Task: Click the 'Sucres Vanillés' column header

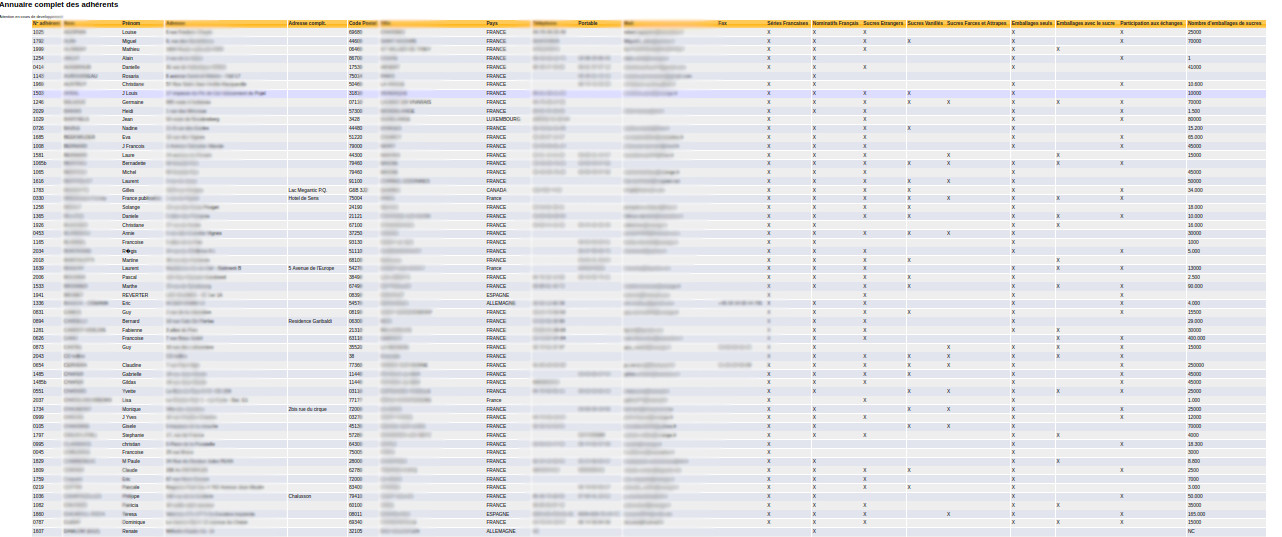Action: [x=925, y=23]
